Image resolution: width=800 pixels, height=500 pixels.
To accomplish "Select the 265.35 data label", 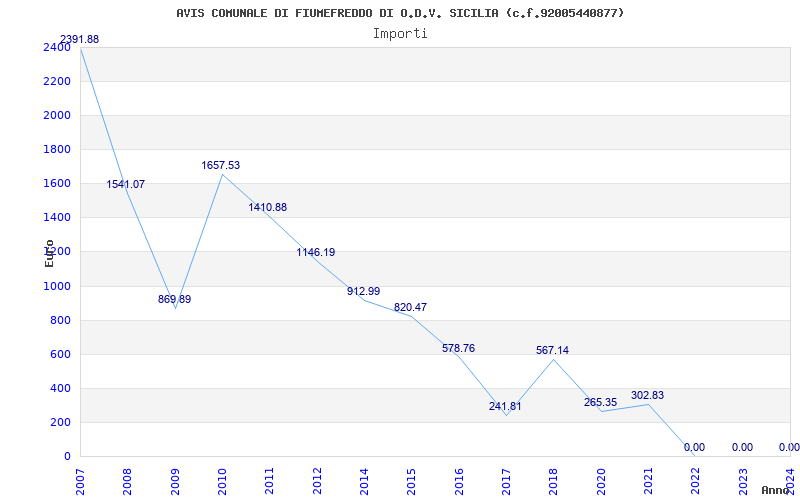I will (x=601, y=403).
